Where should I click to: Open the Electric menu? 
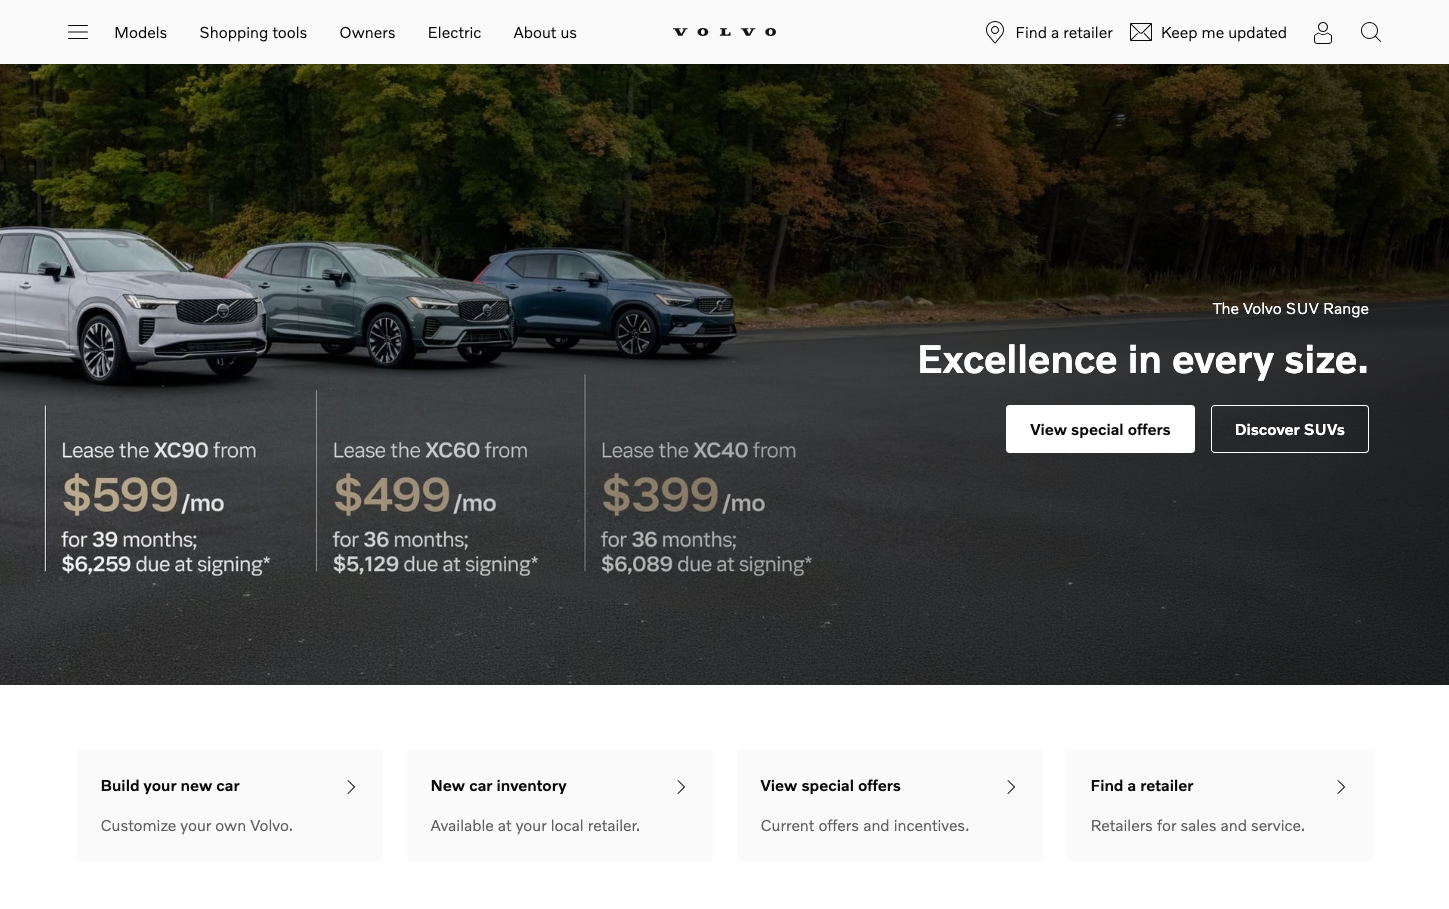454,33
